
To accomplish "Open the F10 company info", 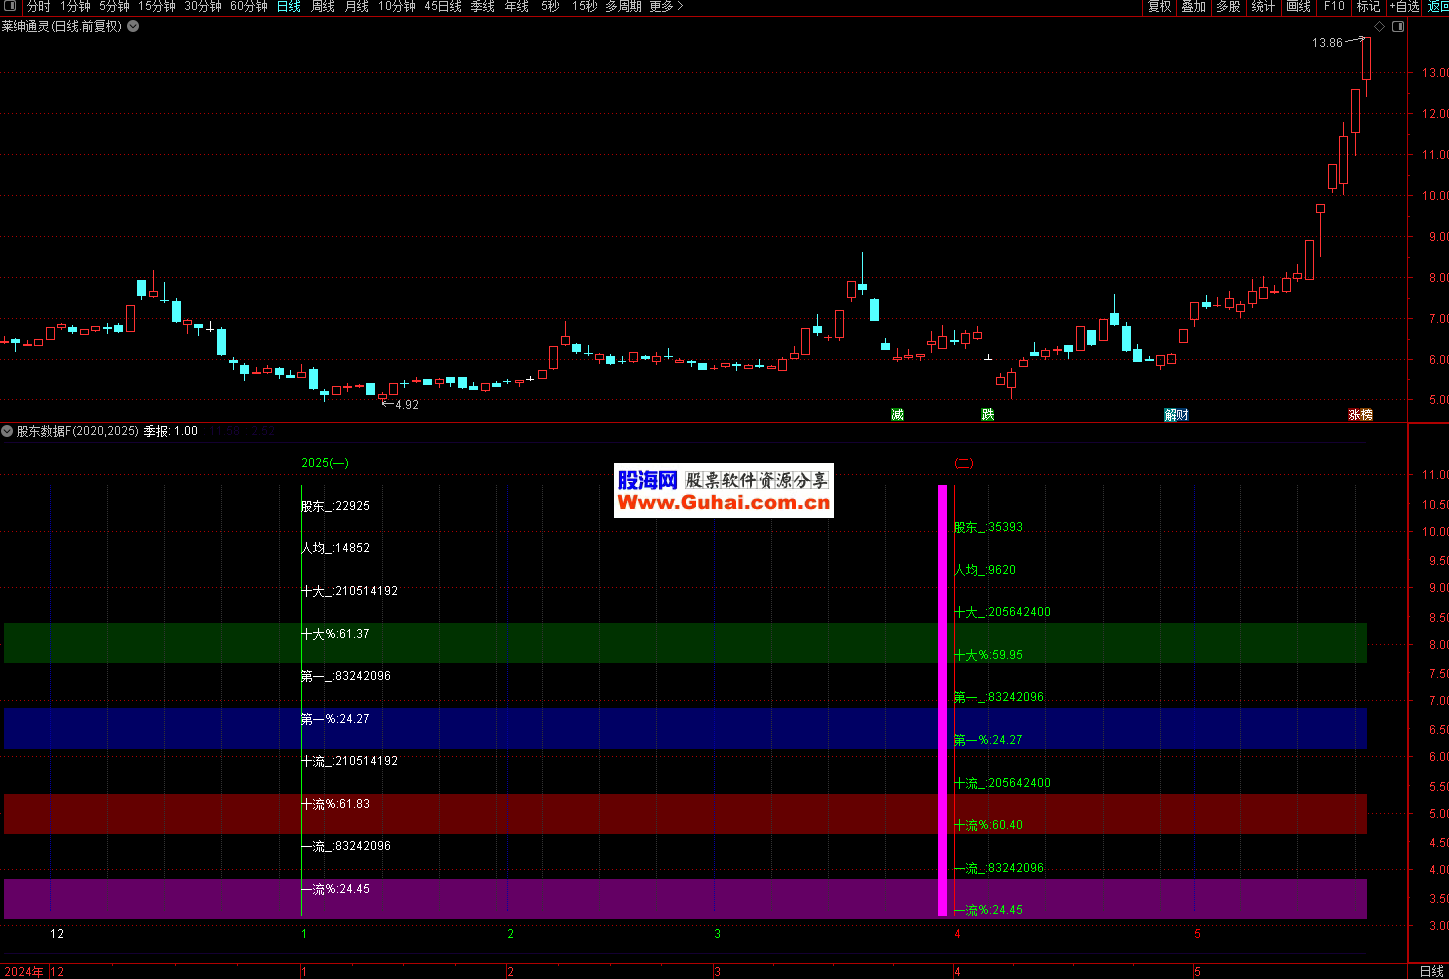I will [x=1334, y=6].
